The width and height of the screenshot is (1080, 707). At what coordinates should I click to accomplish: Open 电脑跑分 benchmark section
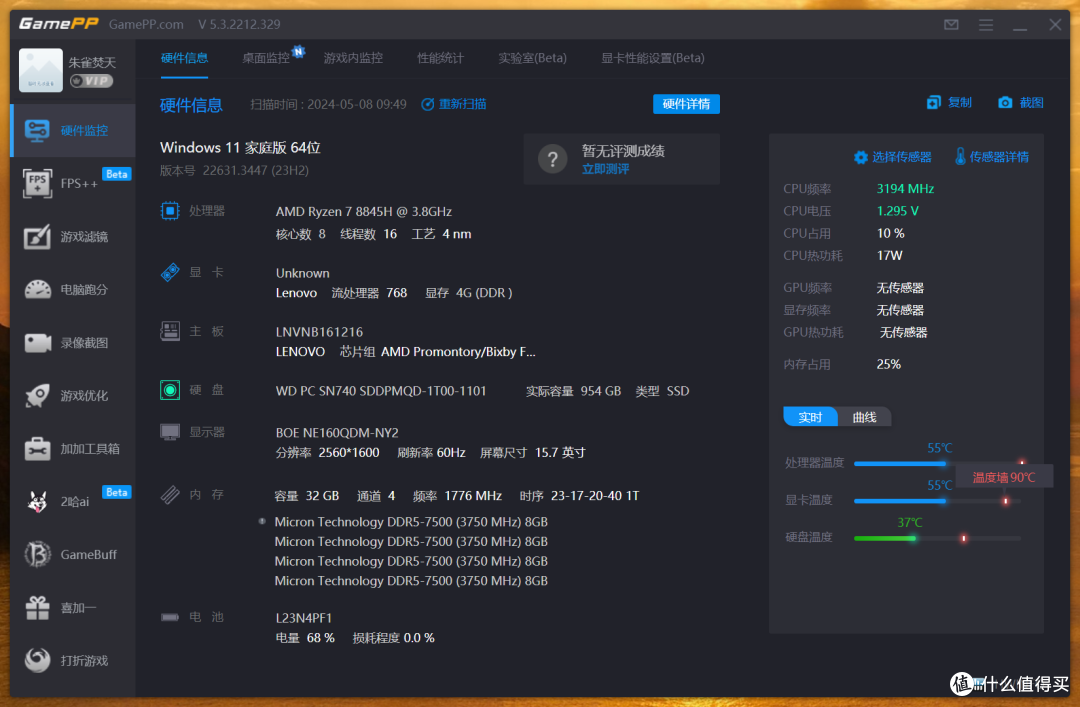click(x=72, y=290)
